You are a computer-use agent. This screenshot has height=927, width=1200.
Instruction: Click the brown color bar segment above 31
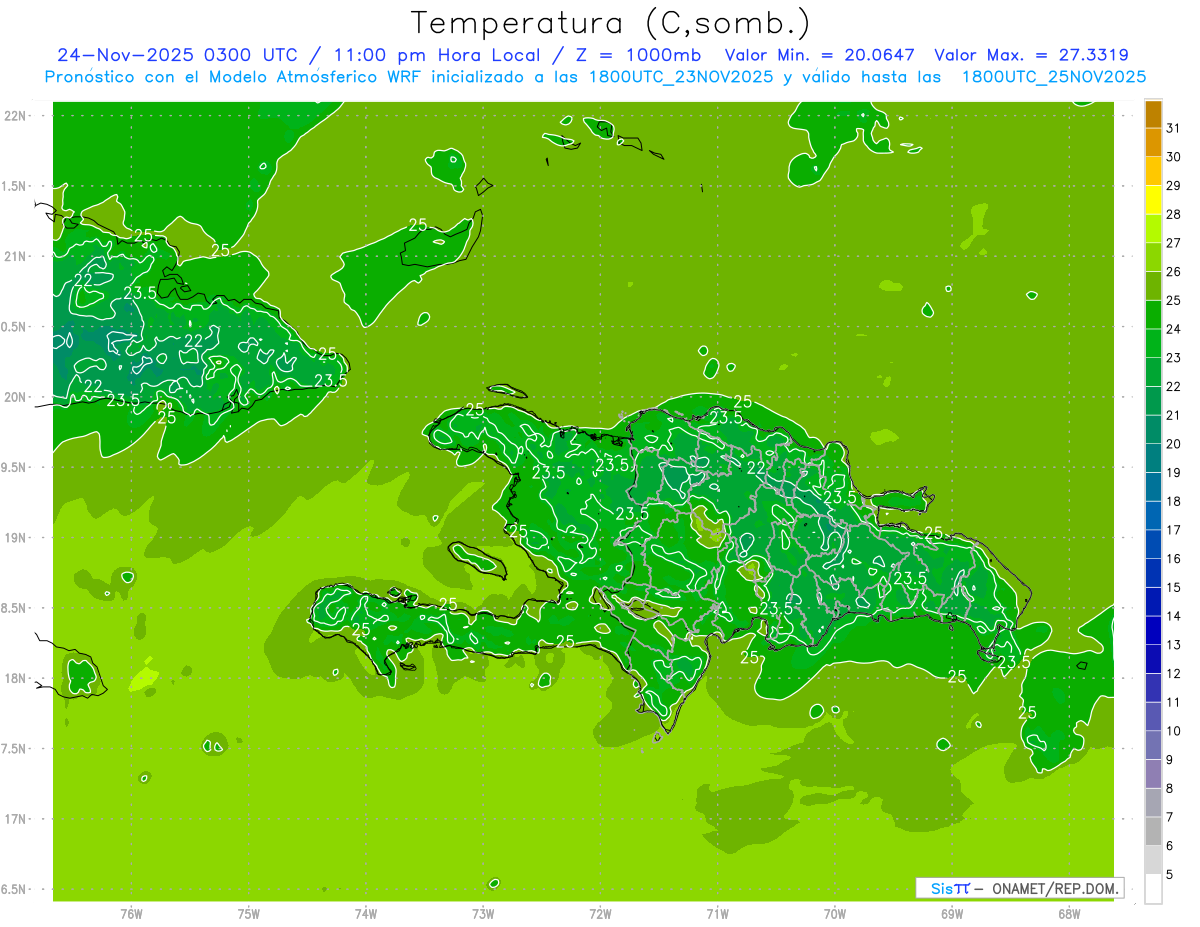tap(1153, 115)
